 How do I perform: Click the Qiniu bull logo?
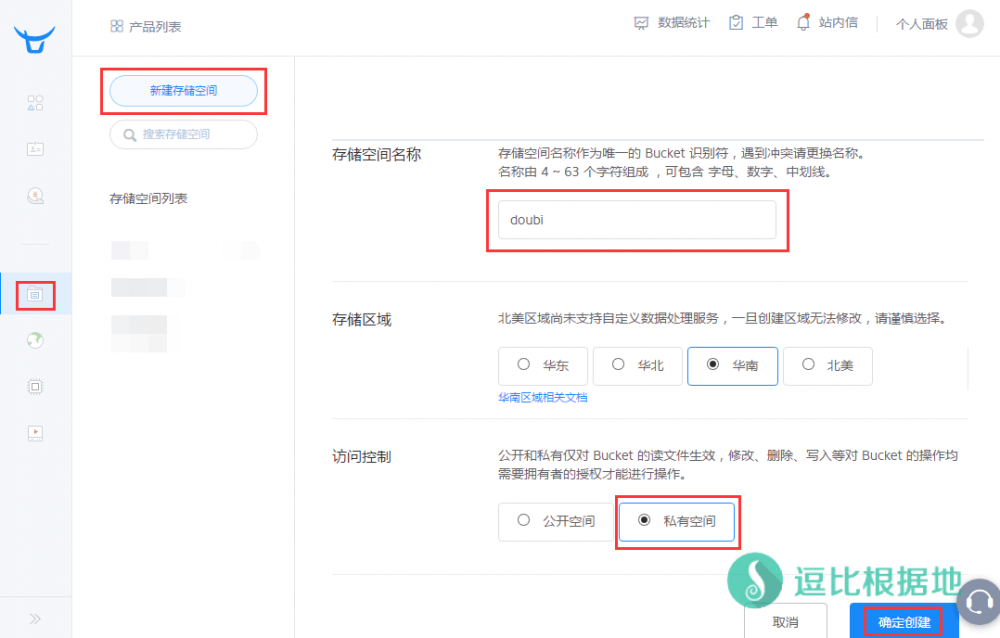pyautogui.click(x=35, y=40)
